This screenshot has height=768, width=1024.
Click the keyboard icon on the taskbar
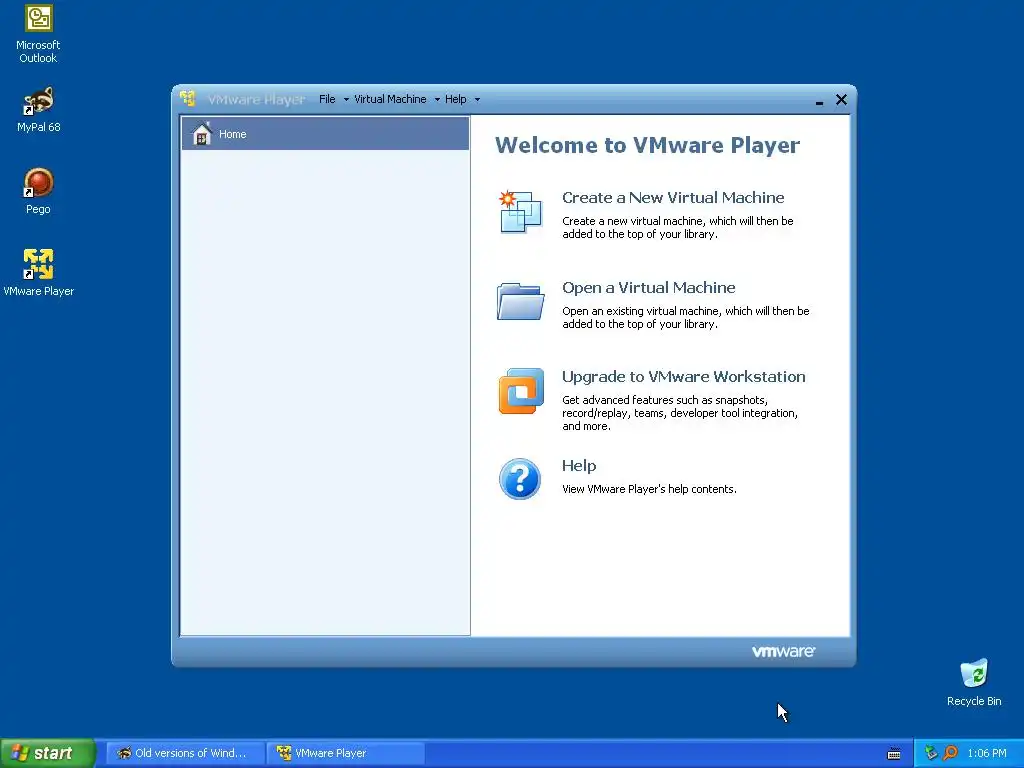coord(894,754)
